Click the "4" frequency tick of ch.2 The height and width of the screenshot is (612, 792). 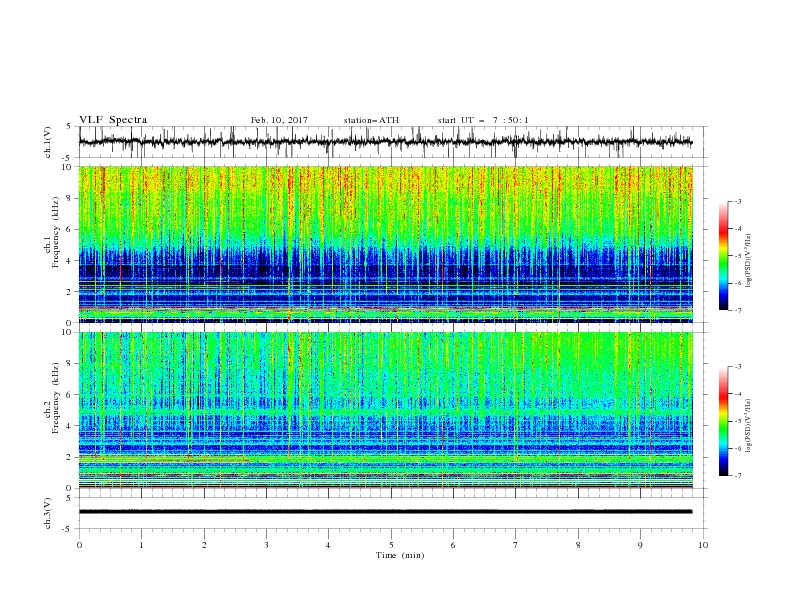point(70,426)
